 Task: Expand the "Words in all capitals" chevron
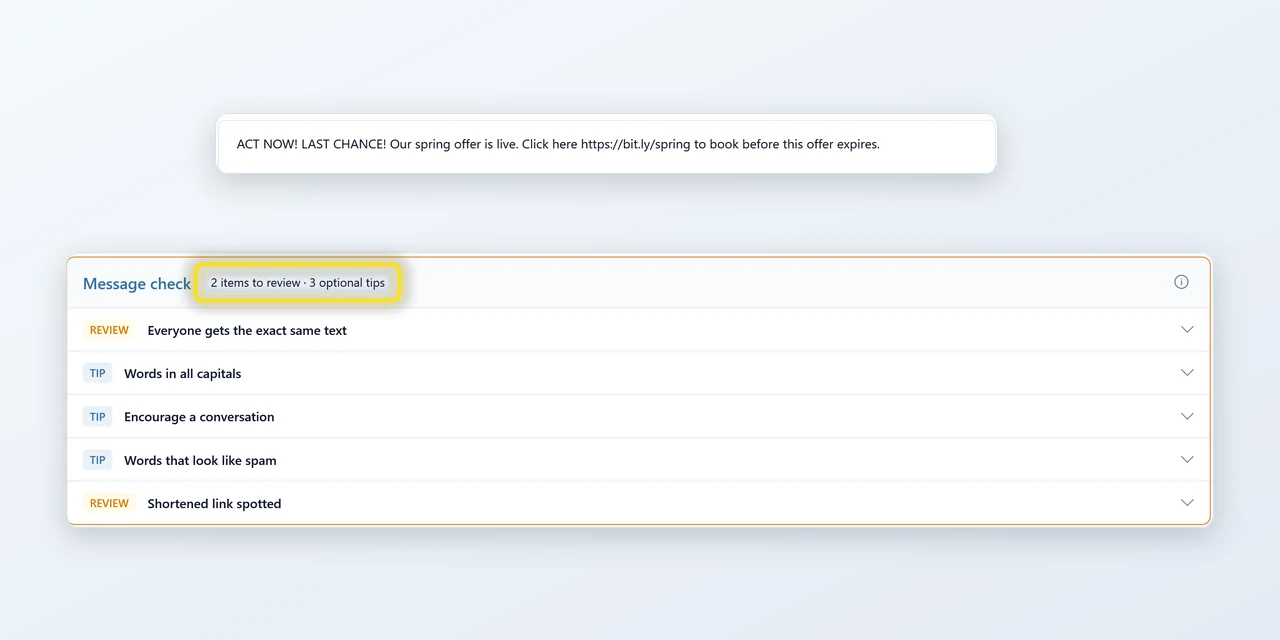point(1187,373)
